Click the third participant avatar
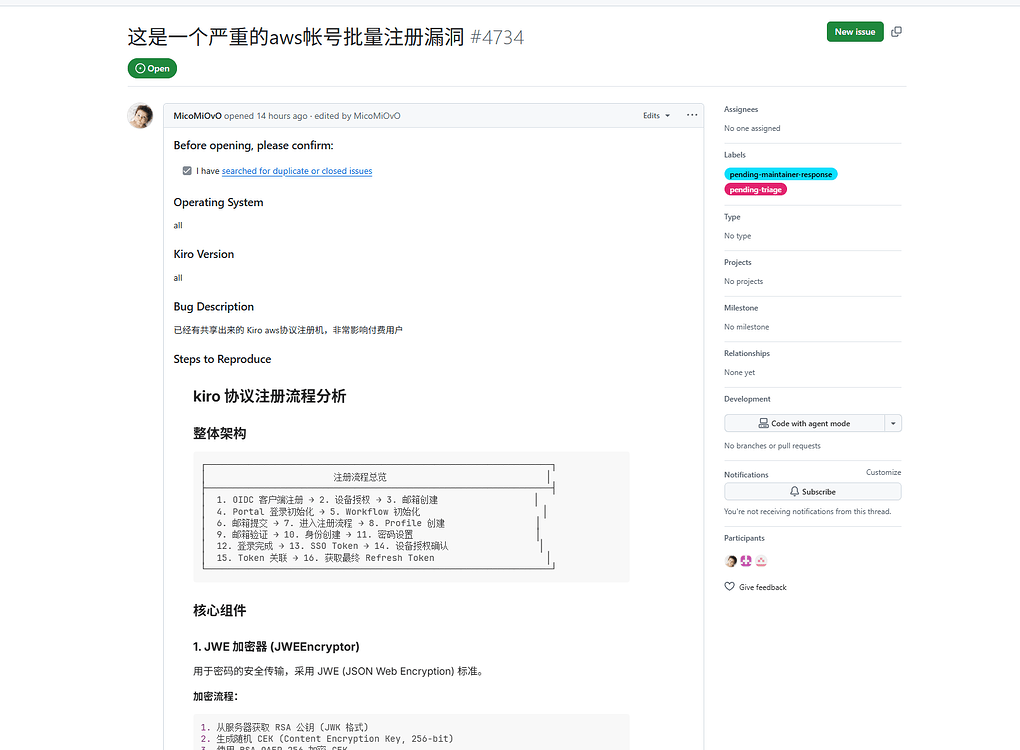This screenshot has height=750, width=1020. click(761, 561)
